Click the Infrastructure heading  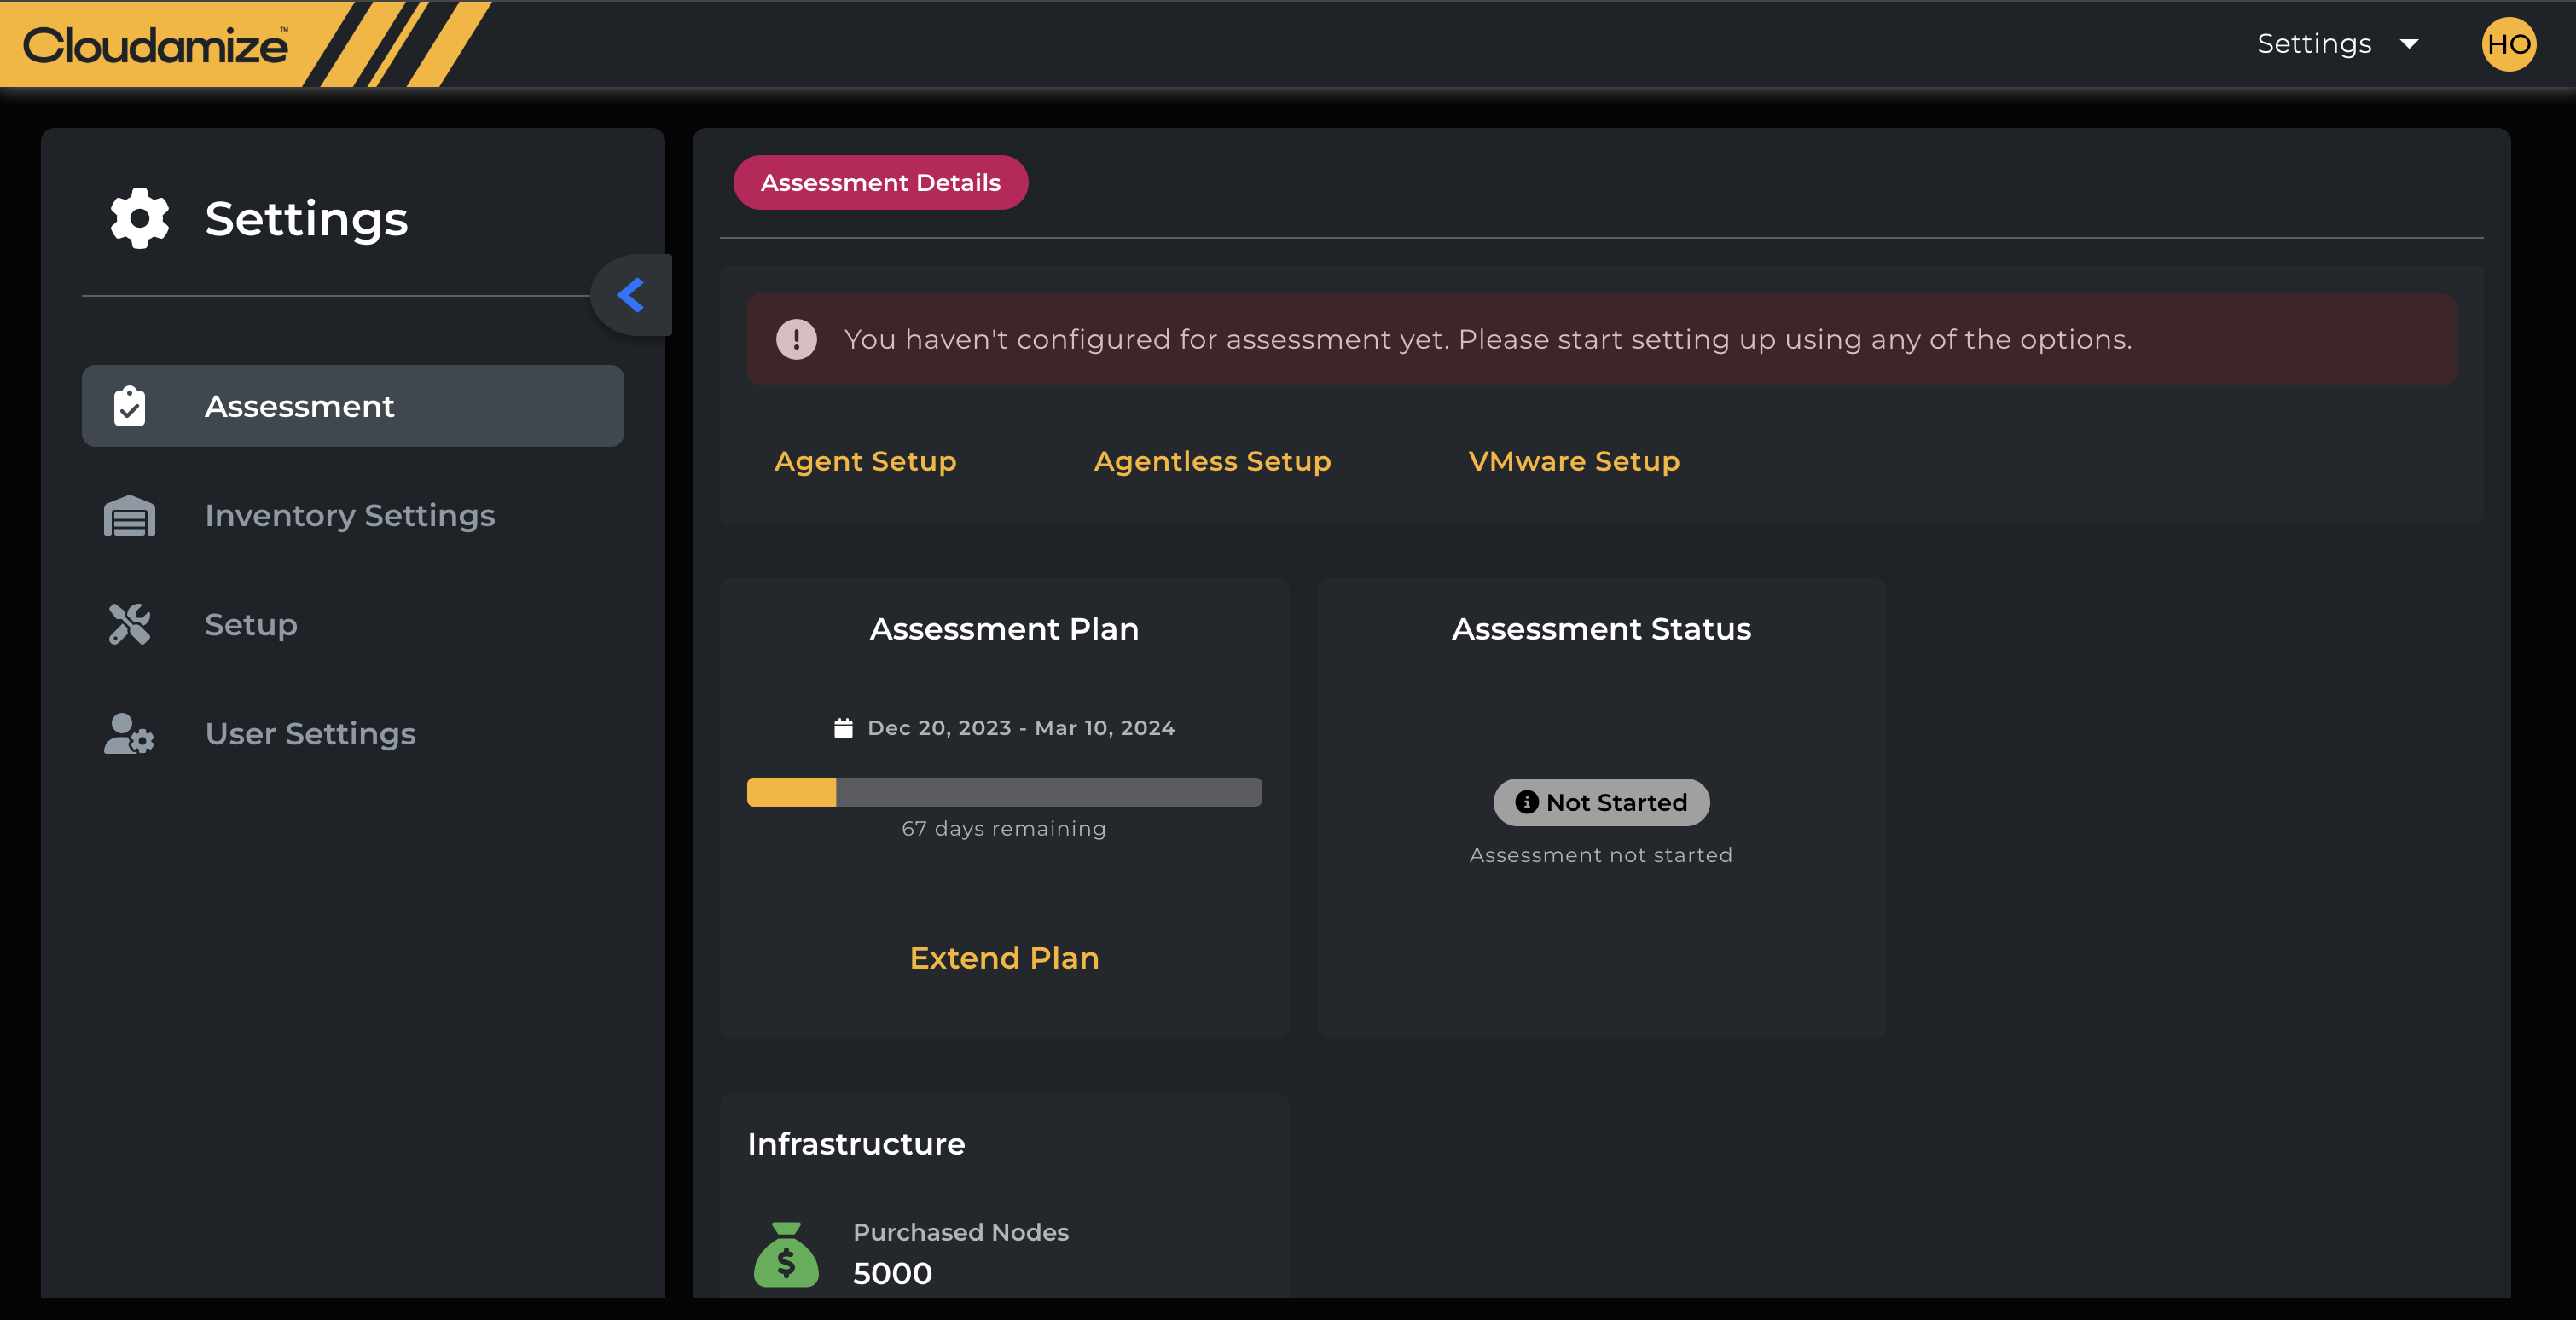tap(856, 1144)
